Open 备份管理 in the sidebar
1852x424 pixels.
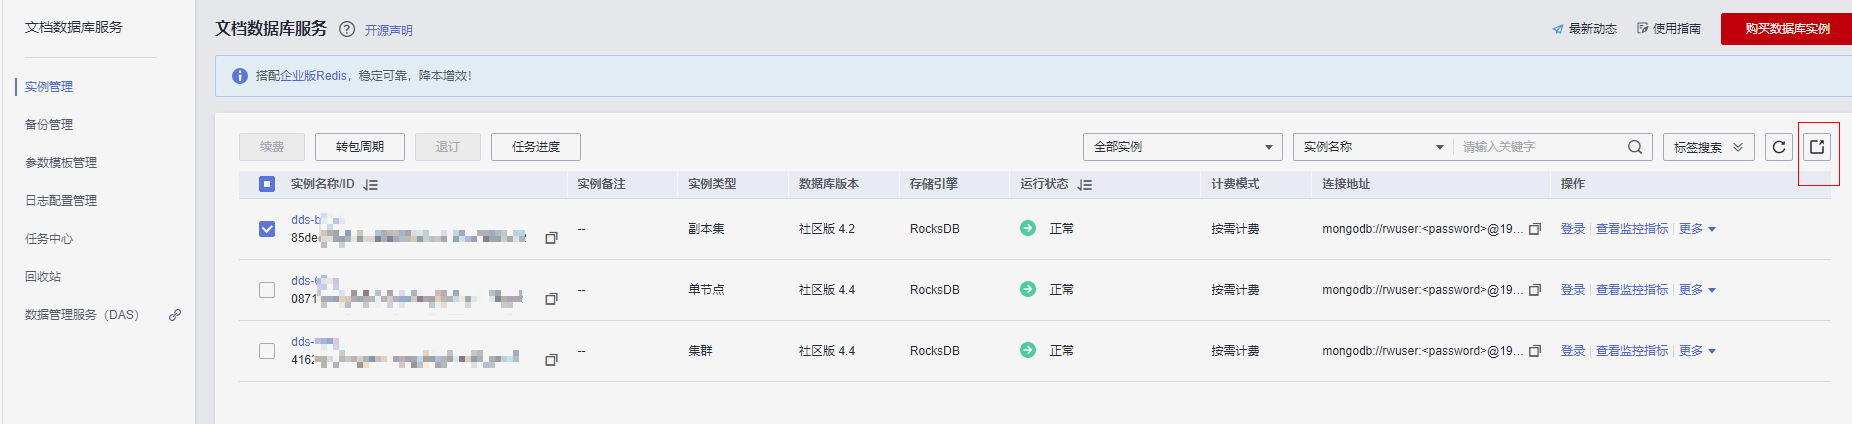click(49, 125)
